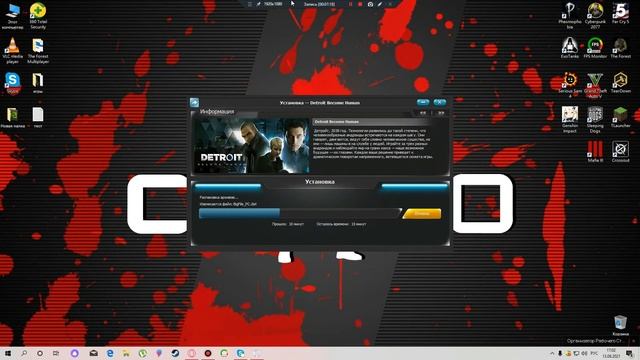Launch the Cyberpunk 2077 shortcut
This screenshot has width=640, height=360.
click(595, 16)
